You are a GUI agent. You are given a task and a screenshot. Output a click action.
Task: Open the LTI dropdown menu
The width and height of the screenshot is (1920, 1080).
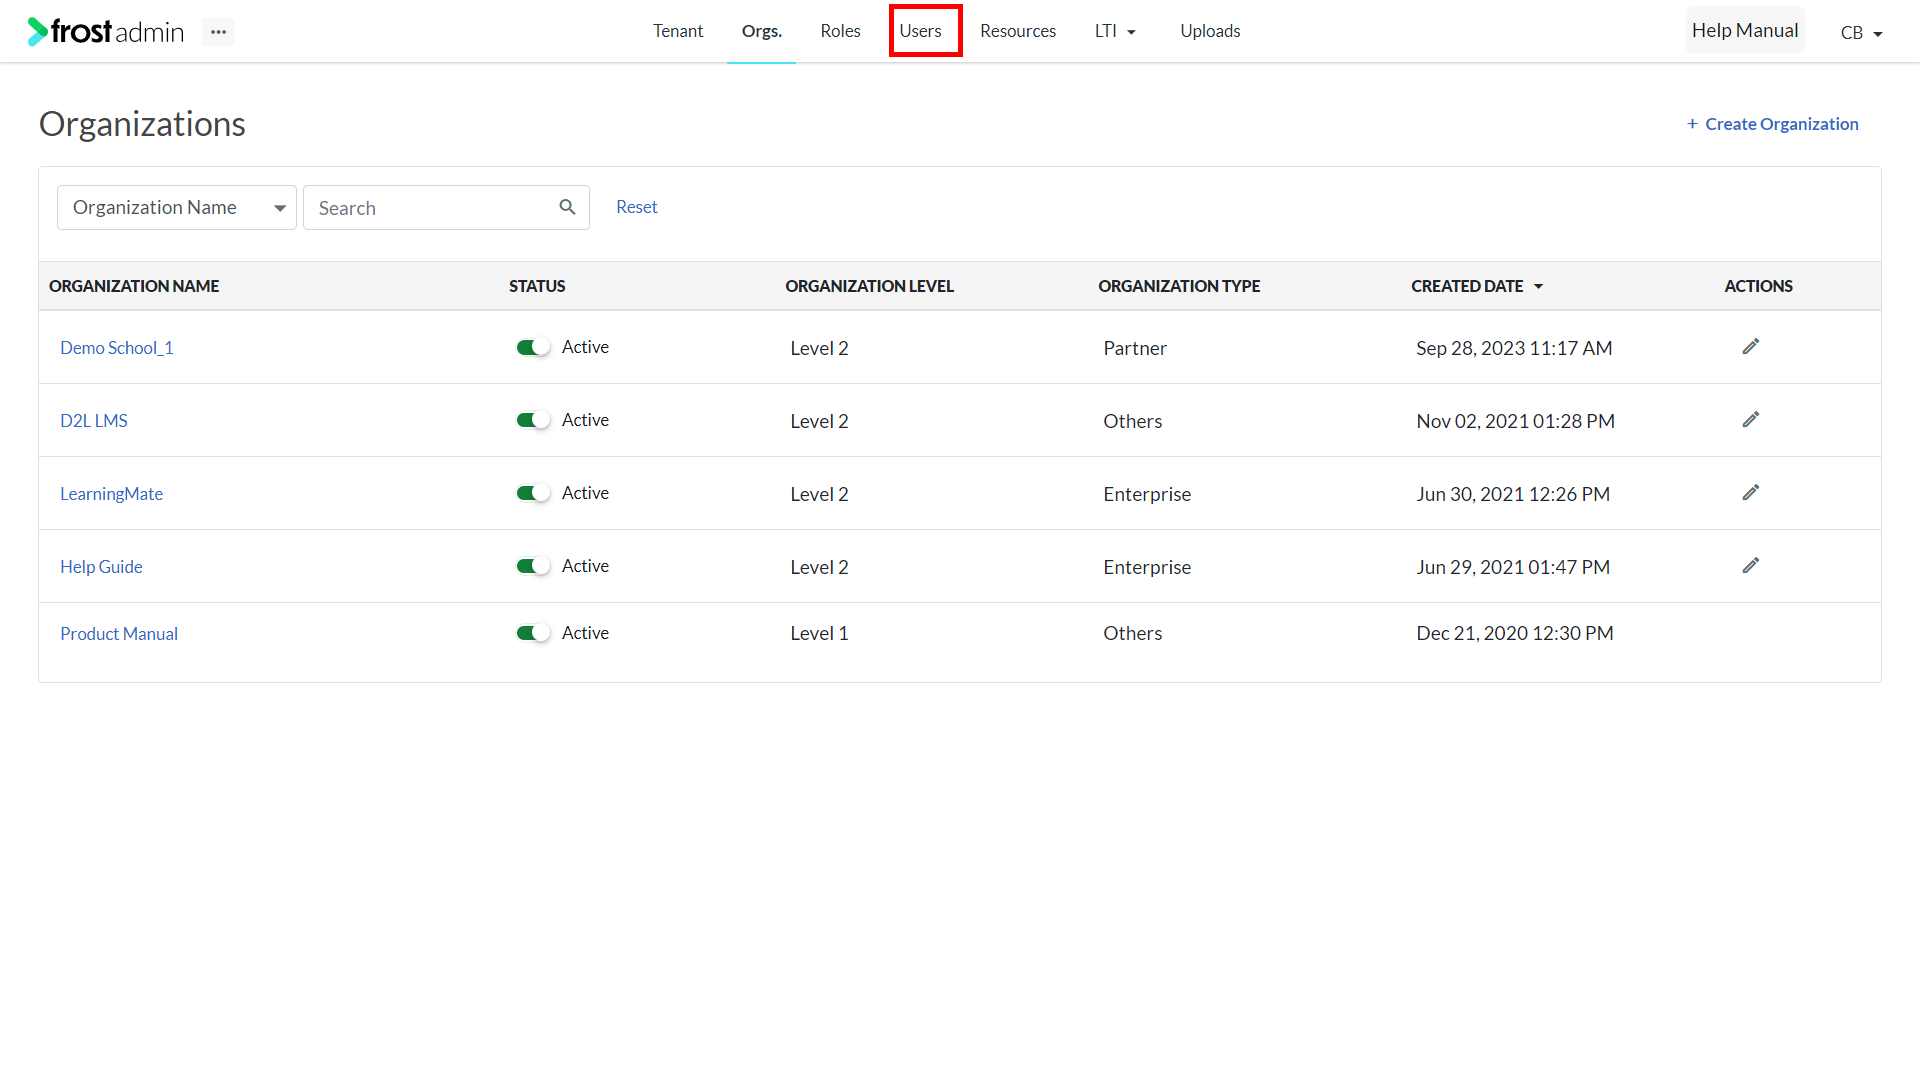point(1115,31)
